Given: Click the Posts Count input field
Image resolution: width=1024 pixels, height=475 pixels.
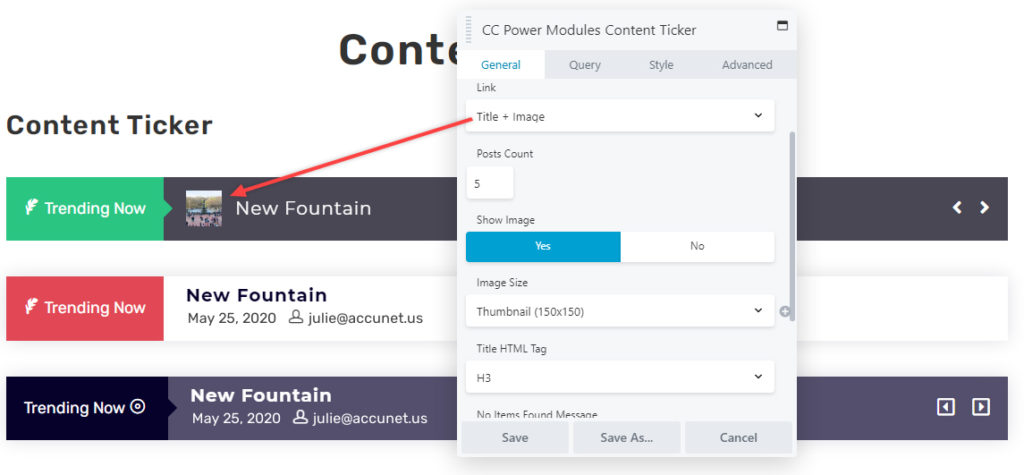Looking at the screenshot, I should 490,183.
